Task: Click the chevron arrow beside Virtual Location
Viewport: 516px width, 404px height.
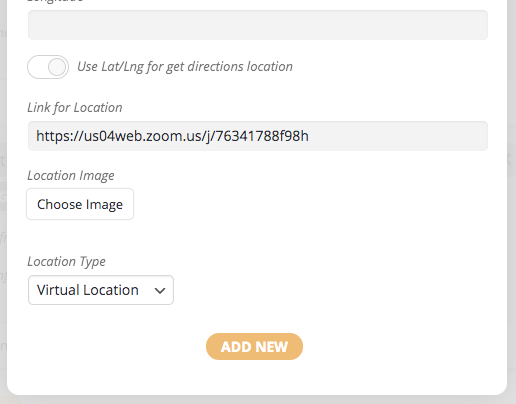Action: pyautogui.click(x=160, y=291)
